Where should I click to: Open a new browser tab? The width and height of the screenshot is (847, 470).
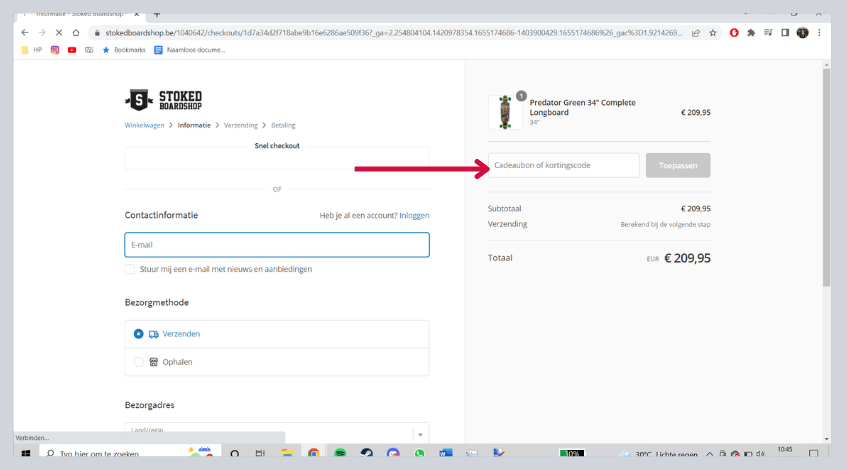coord(157,12)
